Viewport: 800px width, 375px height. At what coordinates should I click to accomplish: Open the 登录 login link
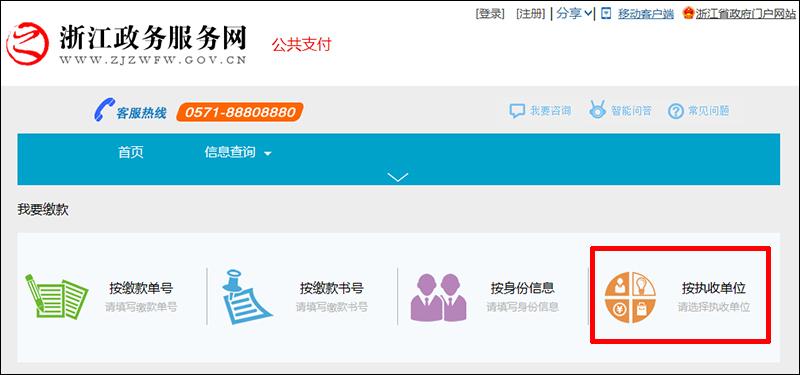(490, 14)
